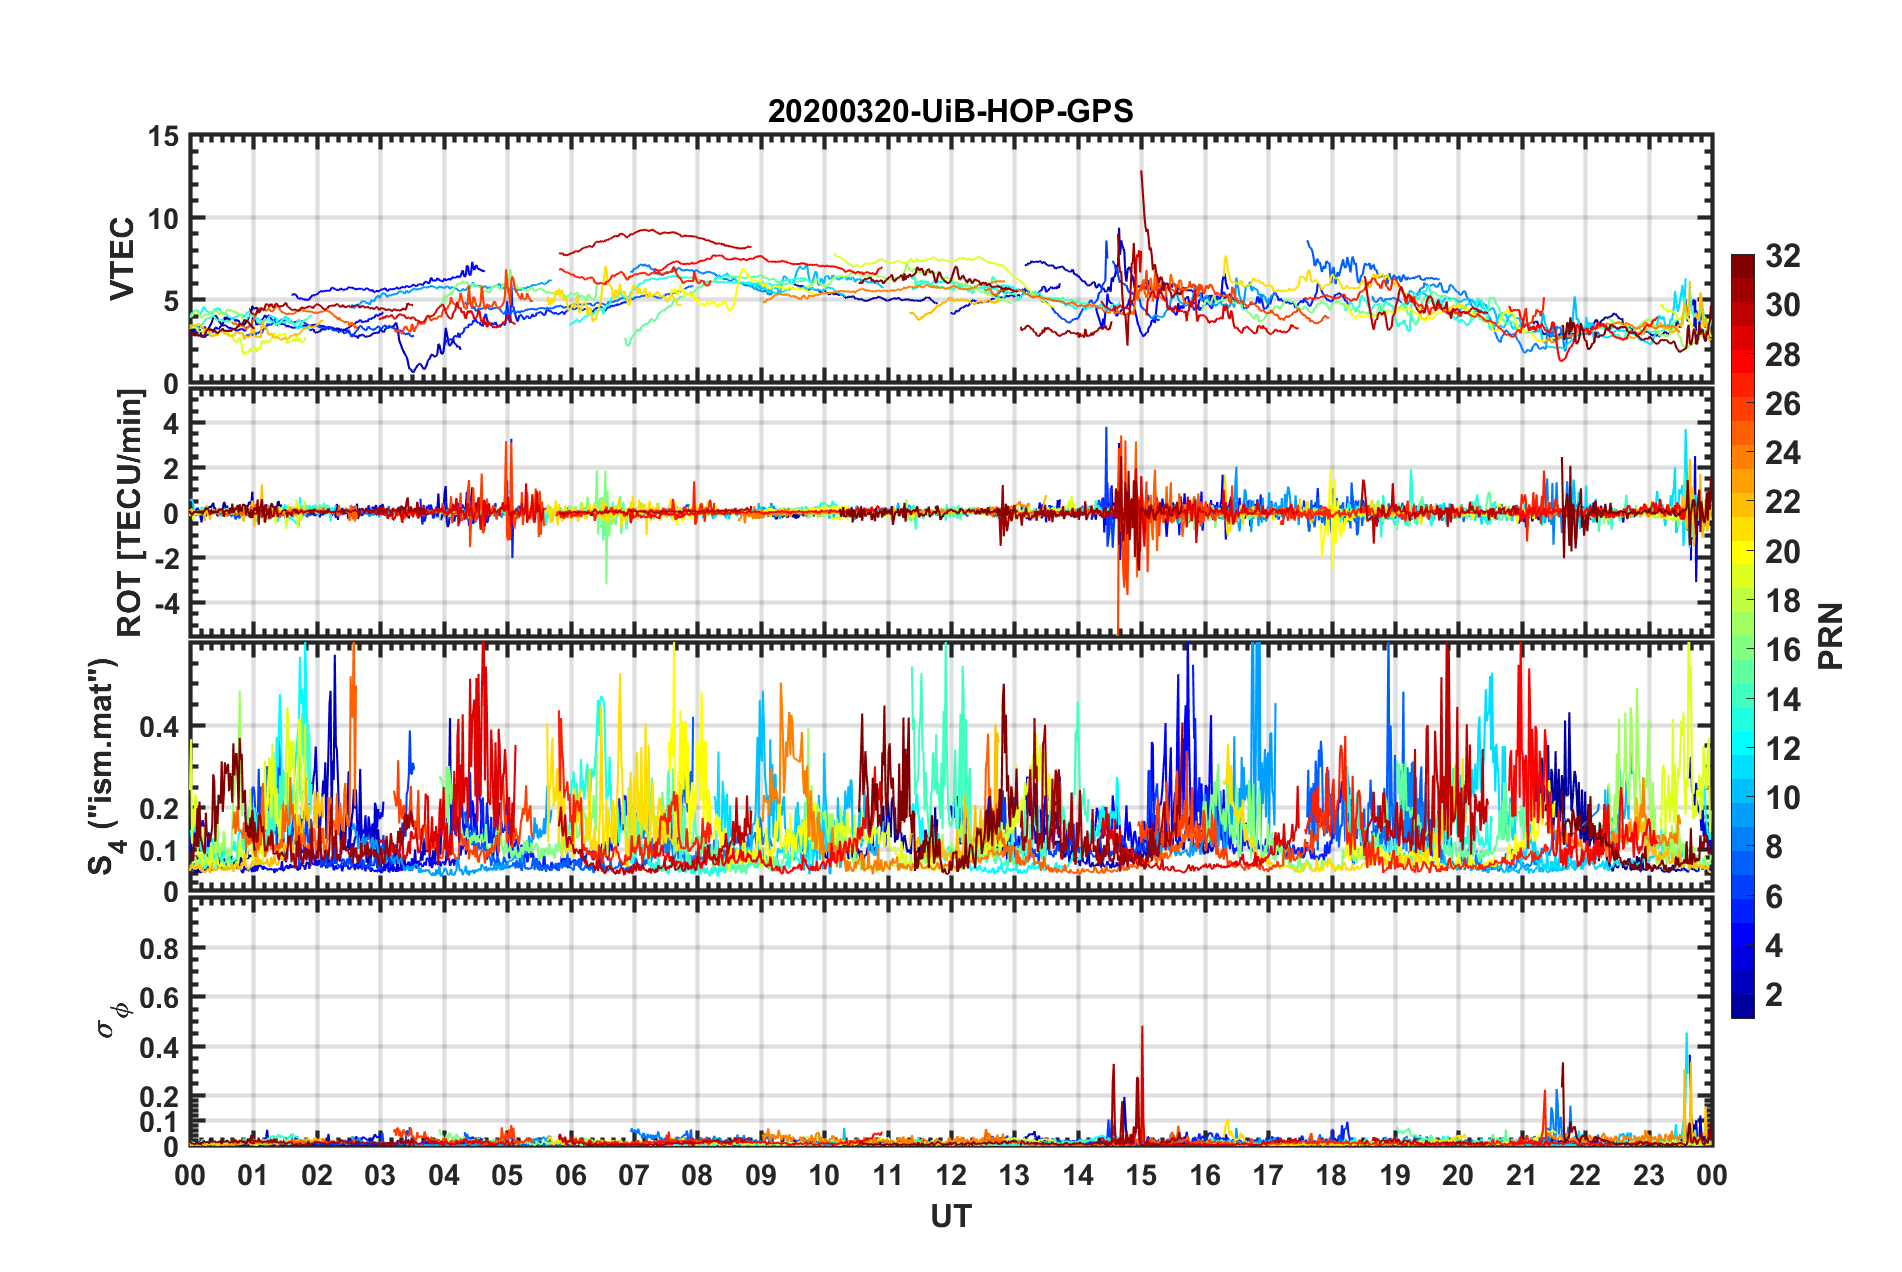Click the 19 hour tick on UT axis
The height and width of the screenshot is (1272, 1902).
pyautogui.click(x=1395, y=1175)
